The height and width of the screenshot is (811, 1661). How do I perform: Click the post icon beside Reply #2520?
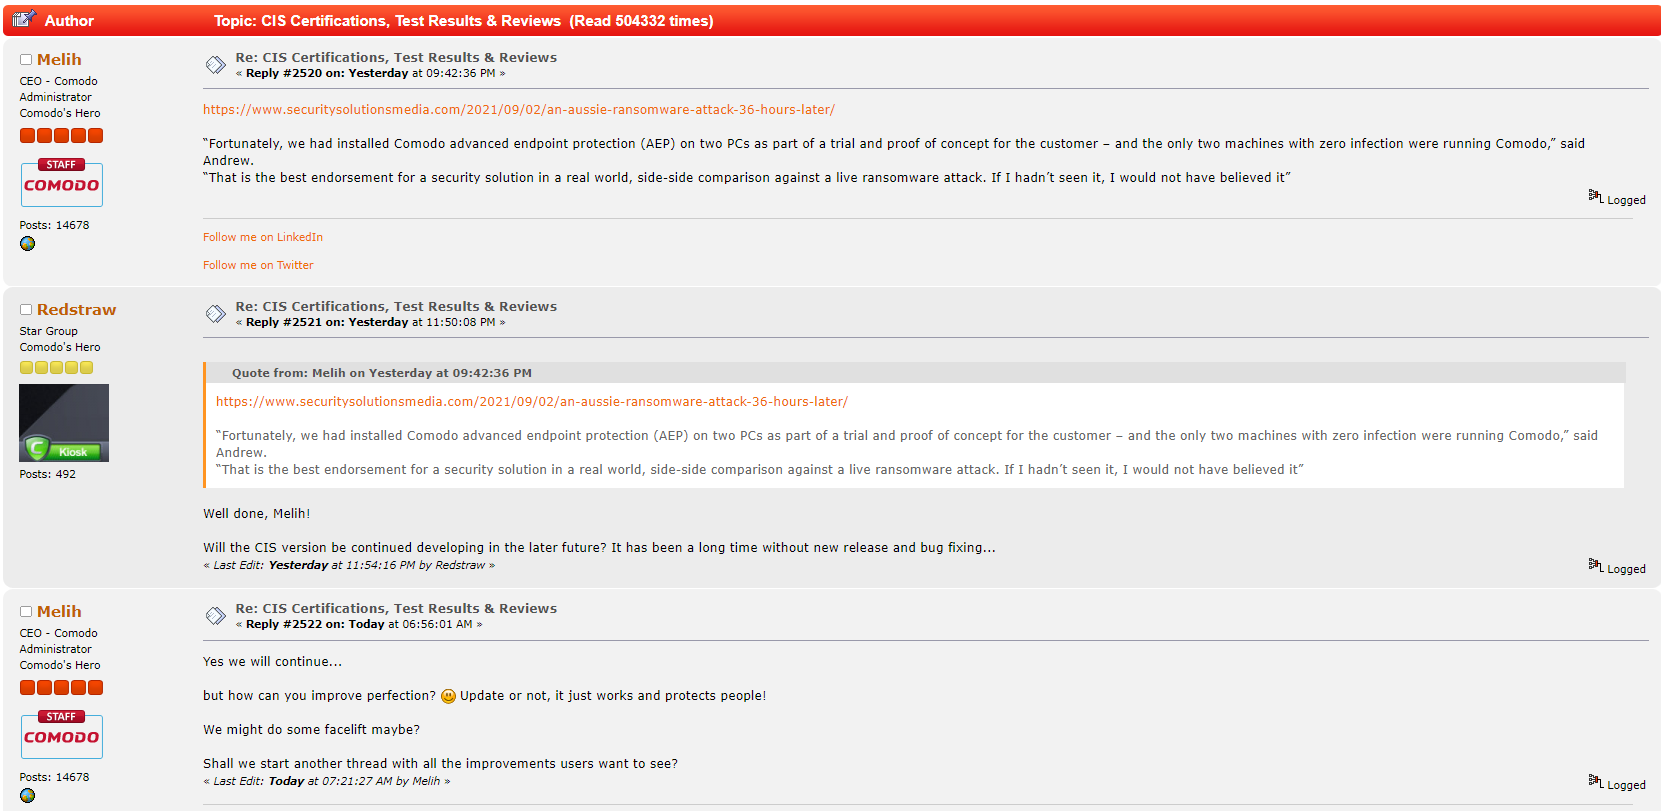(x=215, y=65)
